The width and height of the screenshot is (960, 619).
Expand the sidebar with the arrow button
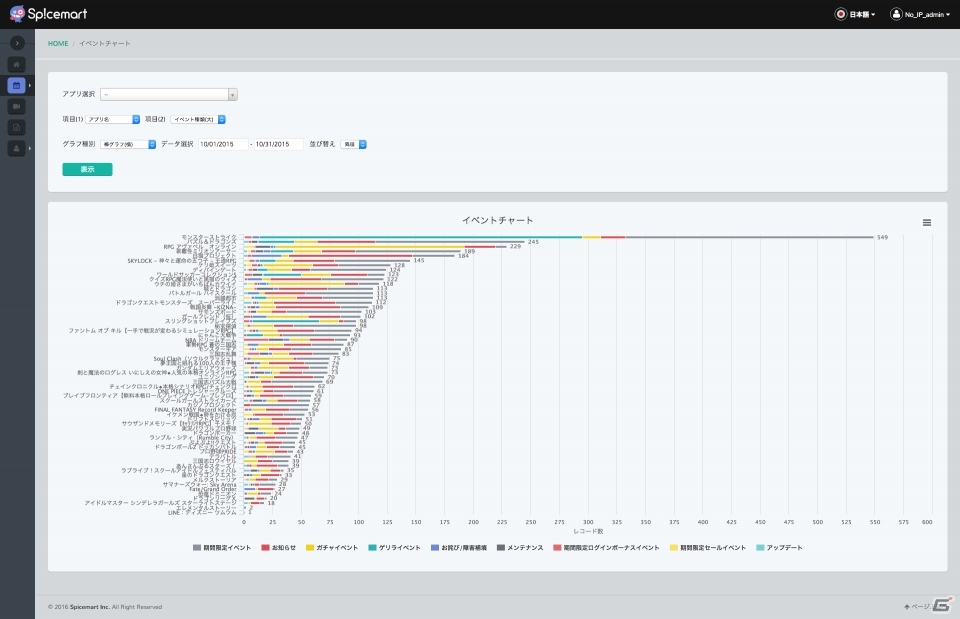click(17, 43)
